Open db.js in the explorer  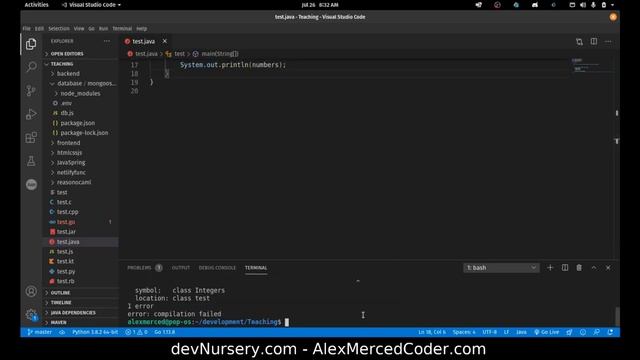[x=81, y=113]
